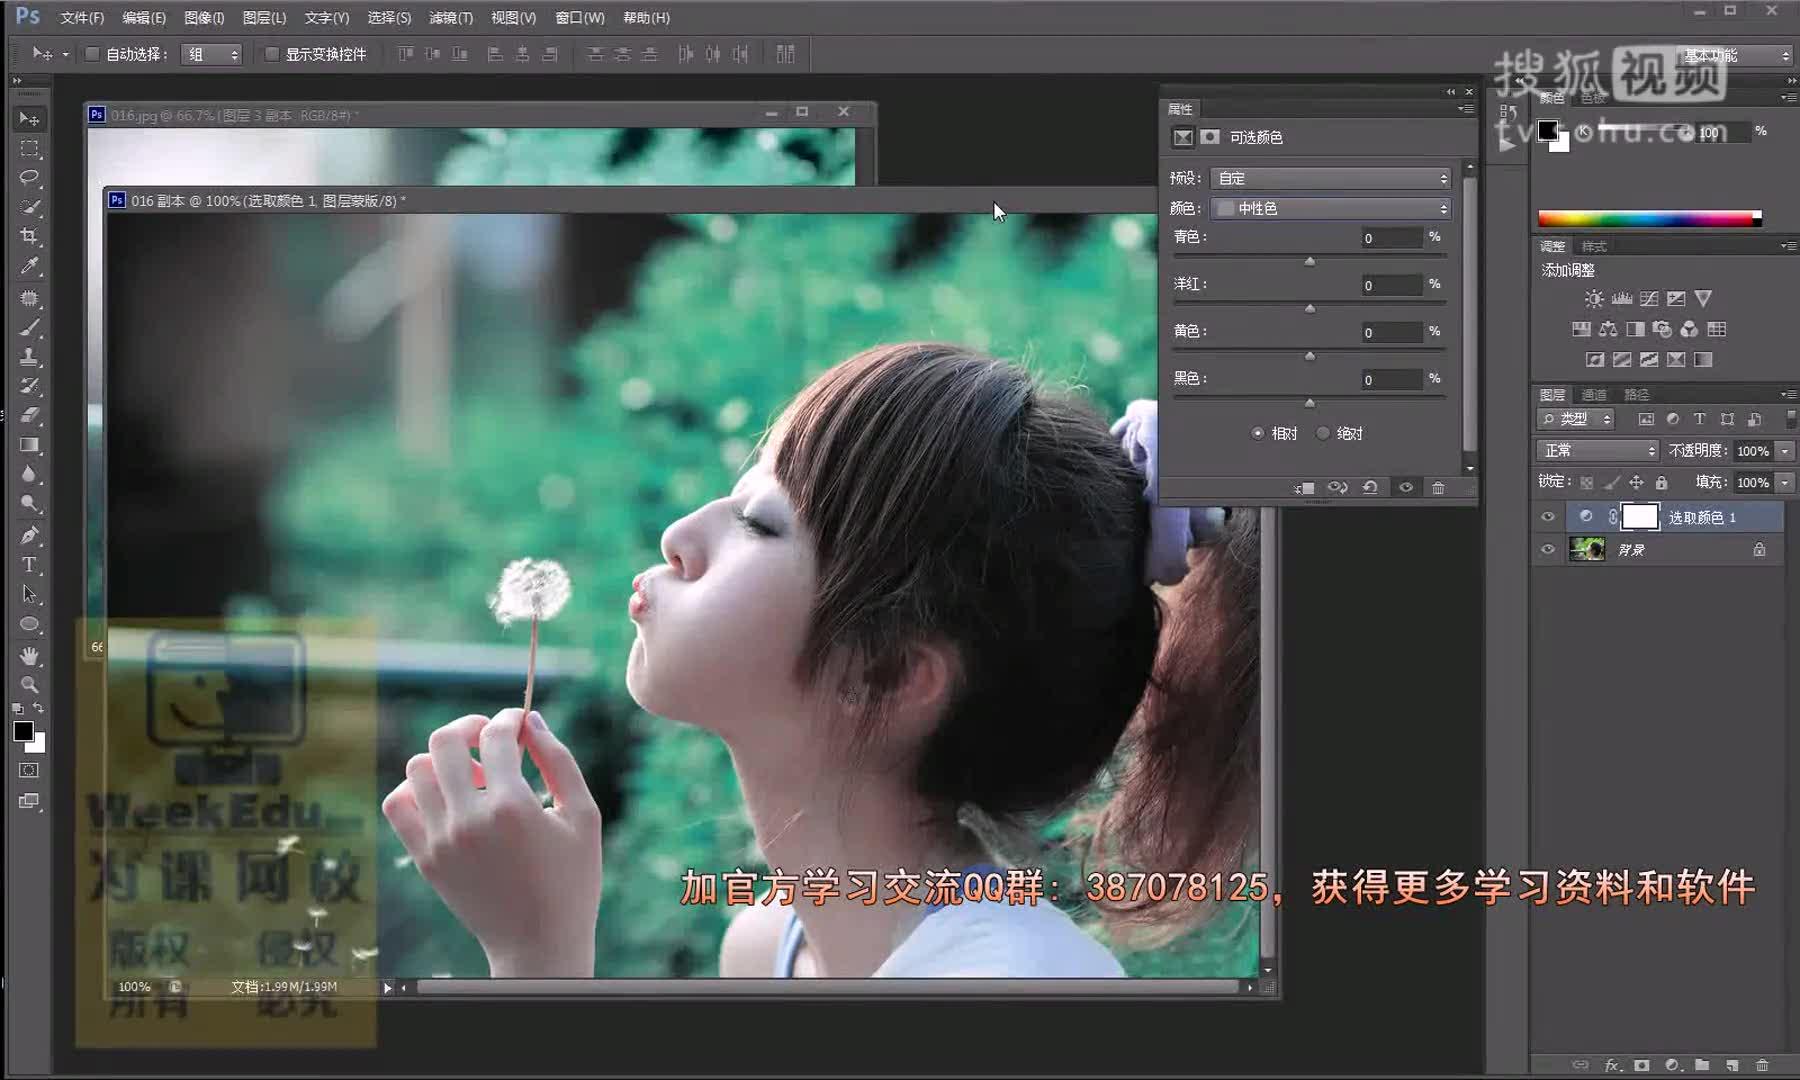Viewport: 1800px width, 1080px height.
Task: Open the 正常 blending mode dropdown
Action: point(1597,450)
